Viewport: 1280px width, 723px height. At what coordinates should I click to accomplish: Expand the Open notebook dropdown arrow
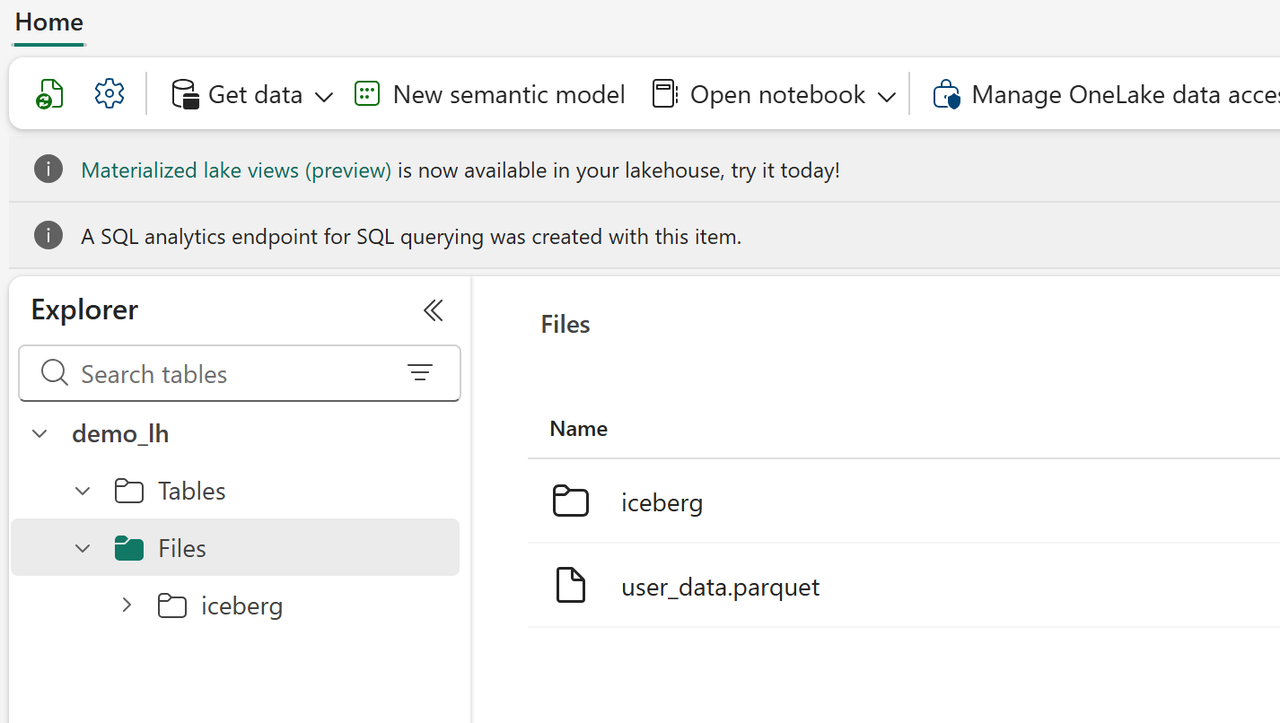(x=886, y=96)
